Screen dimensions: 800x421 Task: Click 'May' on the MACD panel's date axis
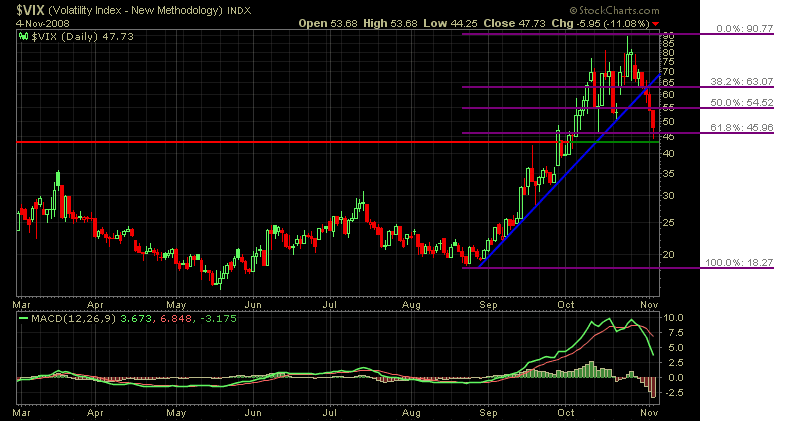coord(176,413)
